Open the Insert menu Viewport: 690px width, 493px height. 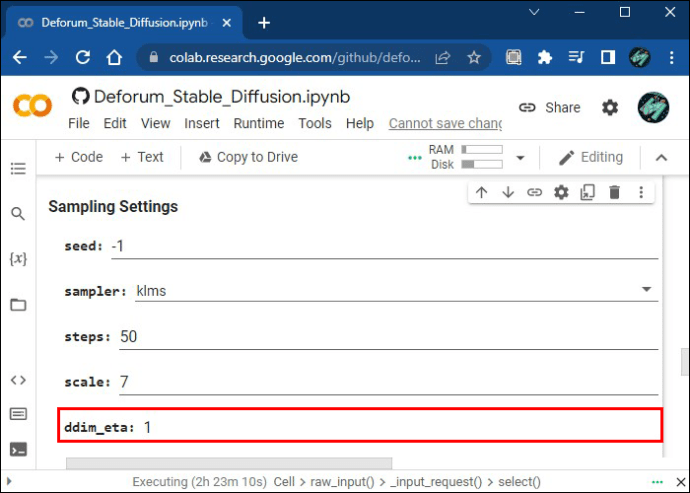202,123
